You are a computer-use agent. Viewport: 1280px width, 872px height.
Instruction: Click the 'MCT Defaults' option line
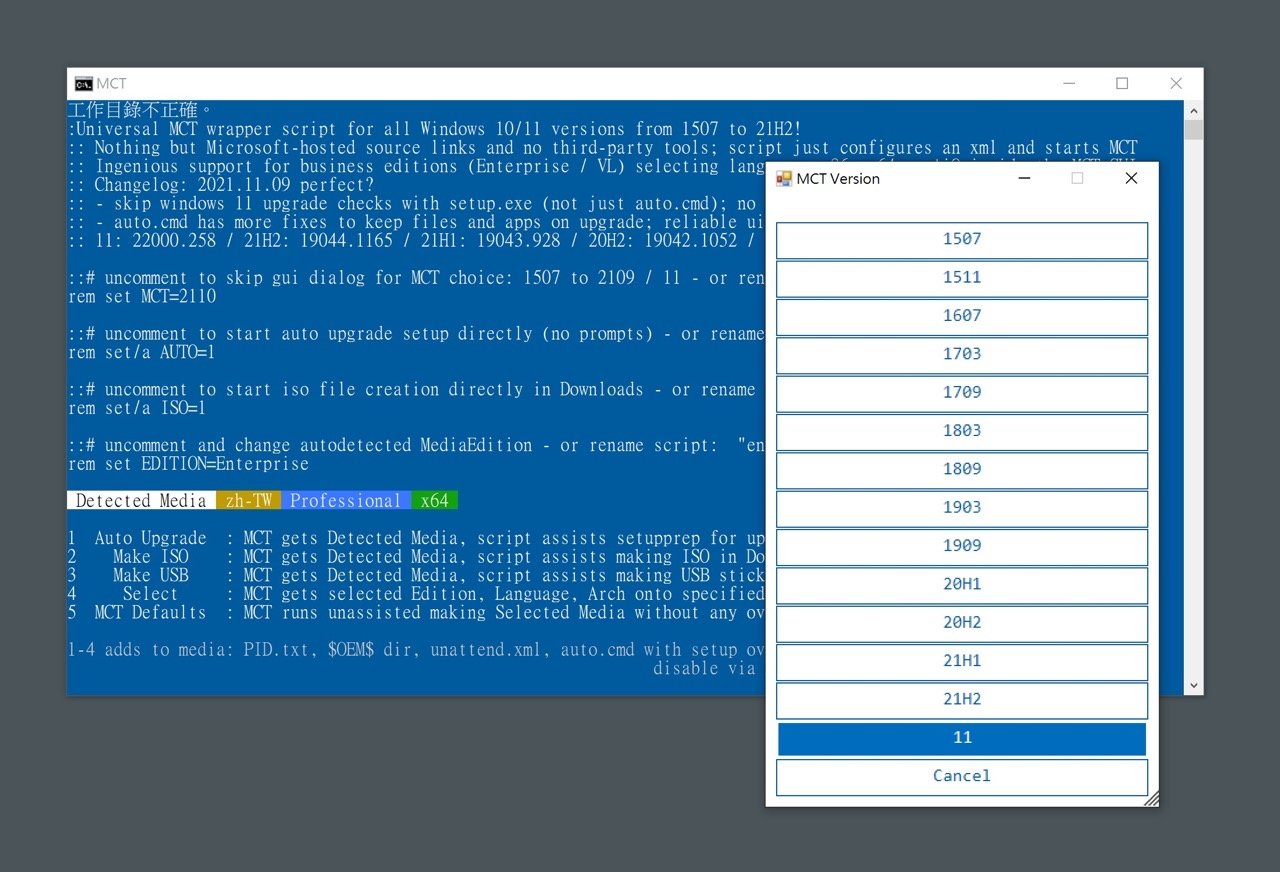[416, 612]
